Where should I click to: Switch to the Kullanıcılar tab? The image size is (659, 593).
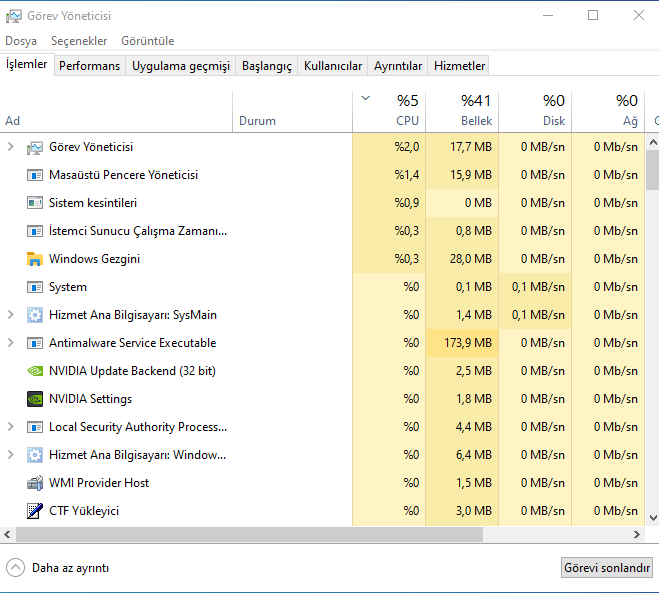[333, 66]
